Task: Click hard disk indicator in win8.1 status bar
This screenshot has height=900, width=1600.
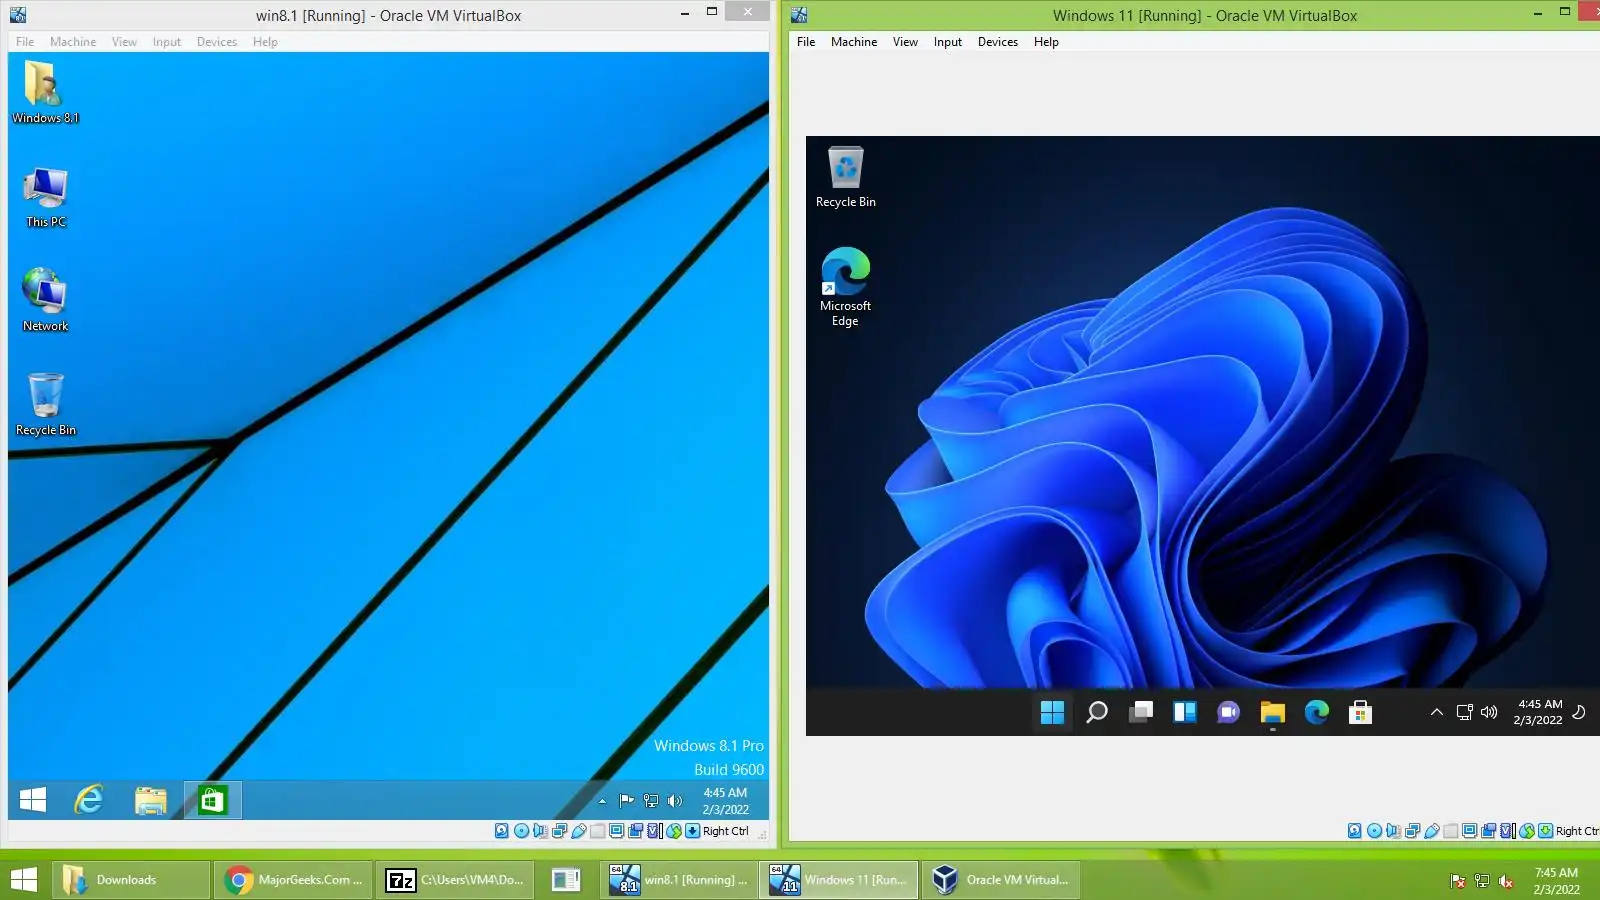Action: [502, 831]
